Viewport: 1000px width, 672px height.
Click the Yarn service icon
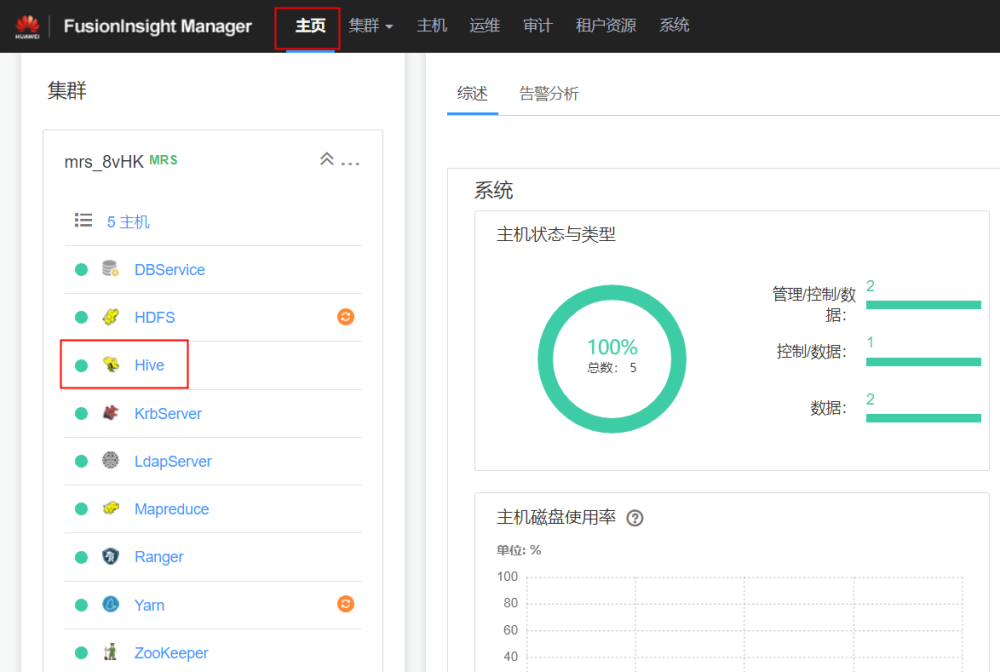[x=110, y=604]
